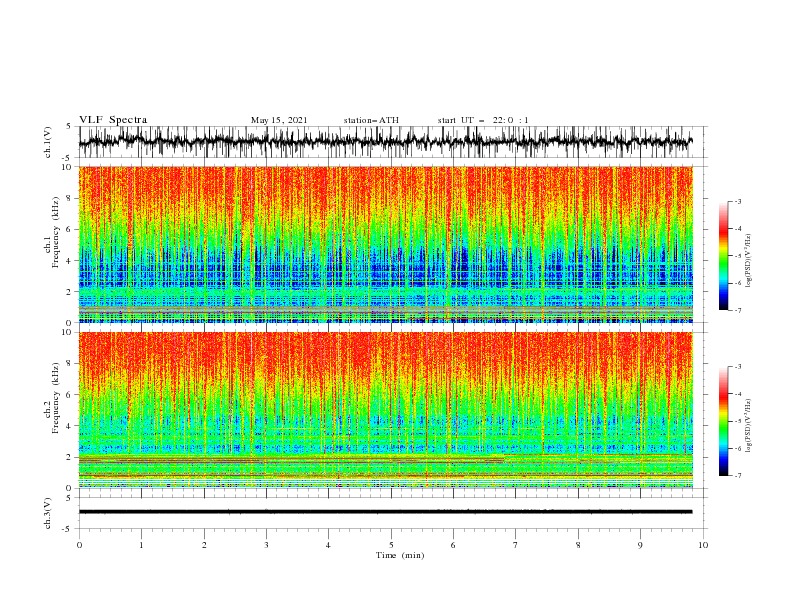
Task: Click the "ch.3(V)" axis label
Action: click(x=48, y=513)
